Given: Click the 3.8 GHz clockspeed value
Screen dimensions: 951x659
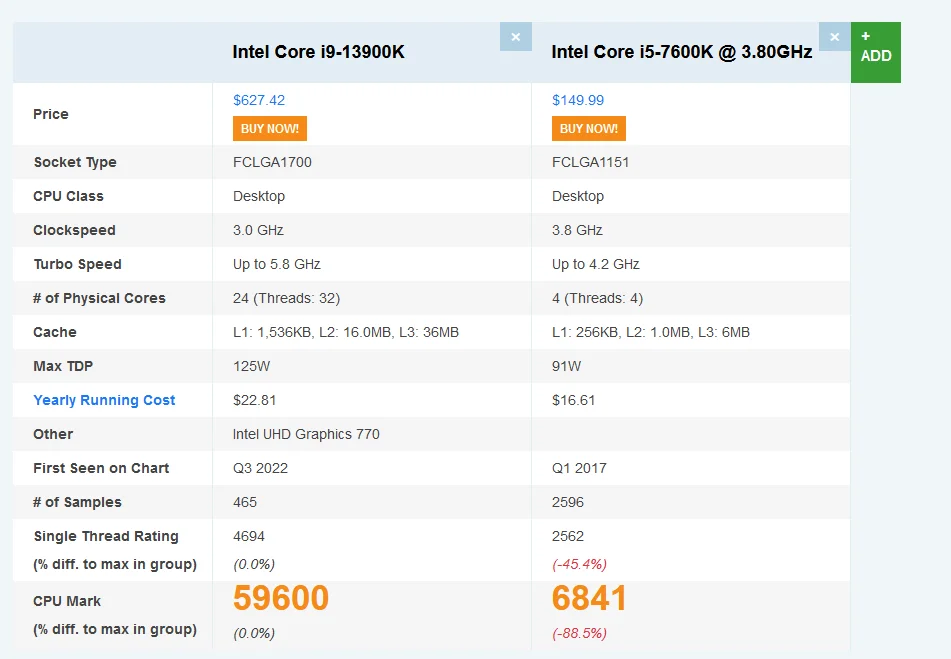Looking at the screenshot, I should coord(577,230).
